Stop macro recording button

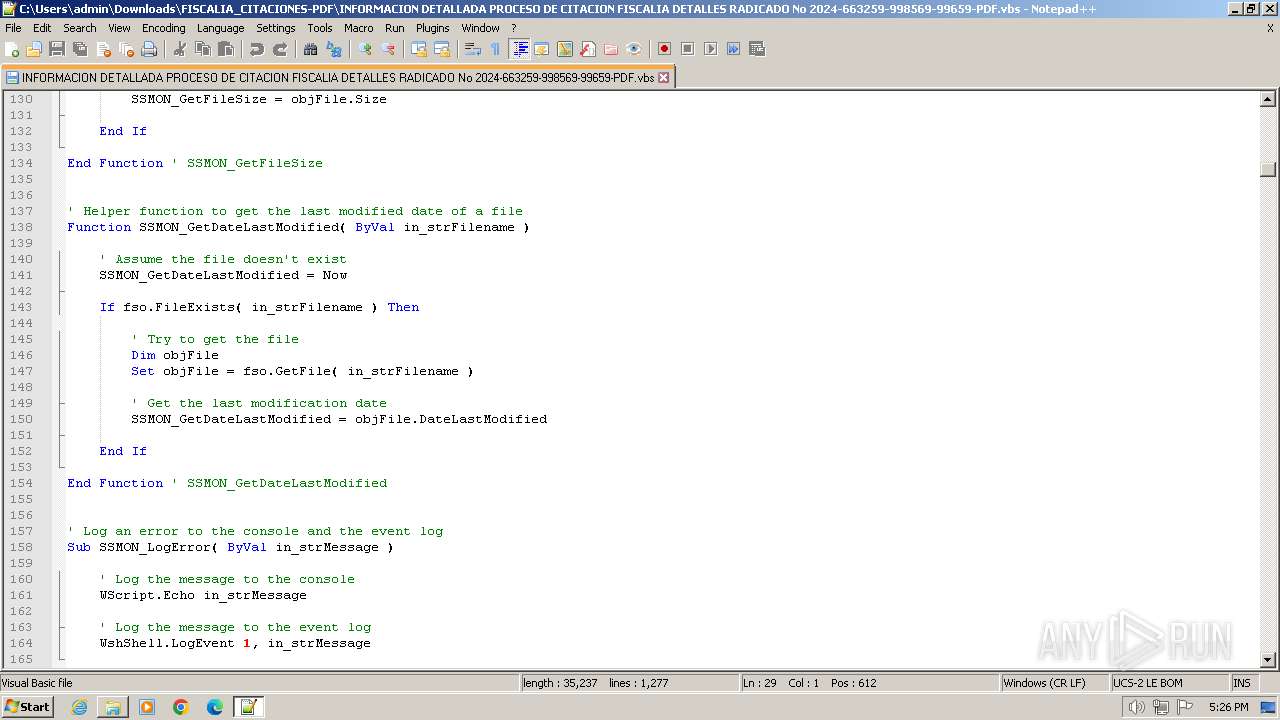point(687,49)
